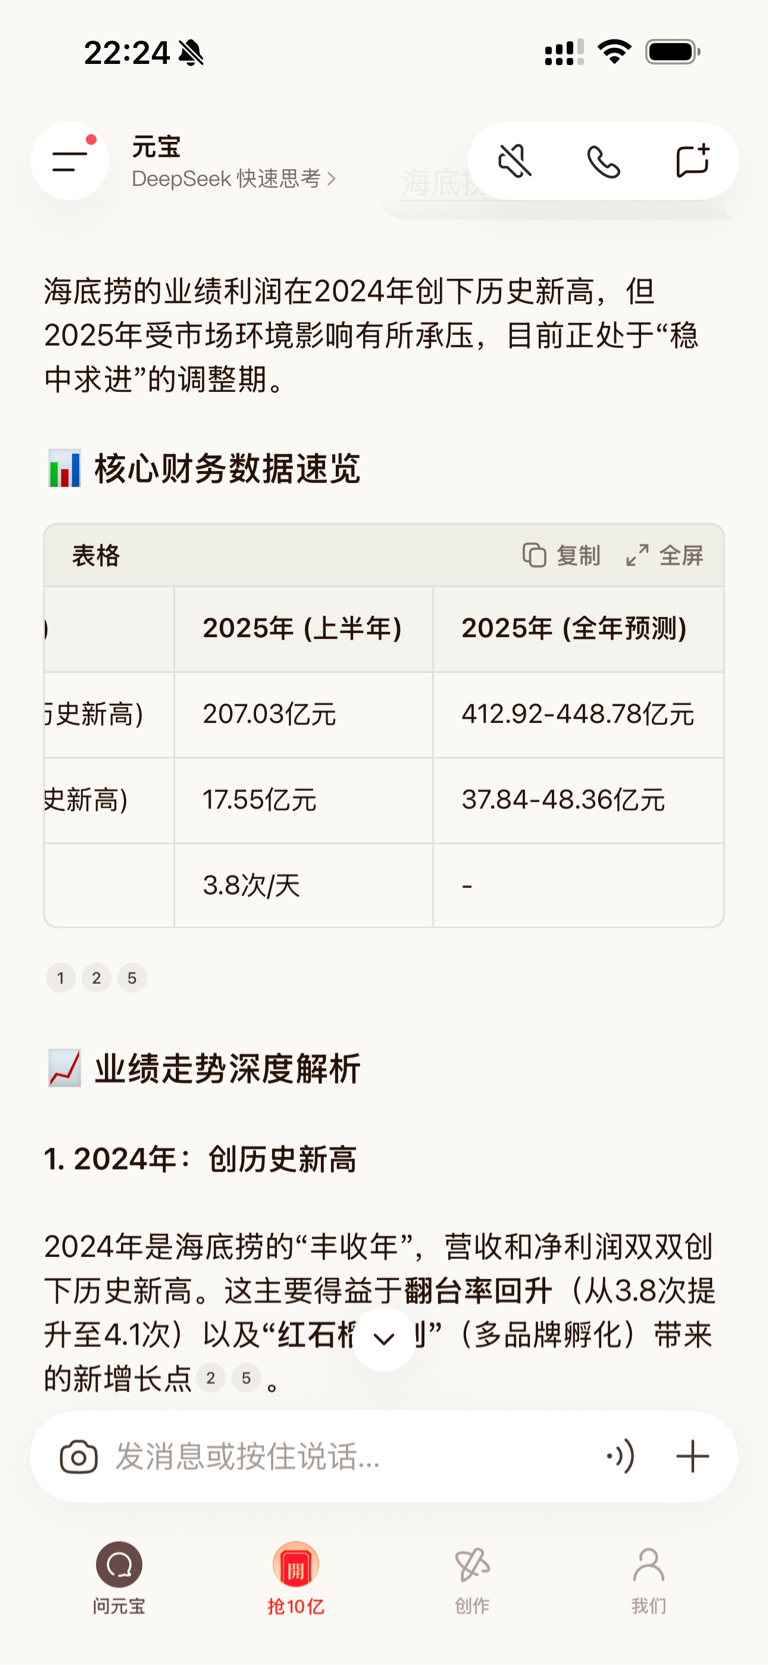The width and height of the screenshot is (768, 1665).
Task: Expand table with 全屏 button
Action: coord(665,555)
